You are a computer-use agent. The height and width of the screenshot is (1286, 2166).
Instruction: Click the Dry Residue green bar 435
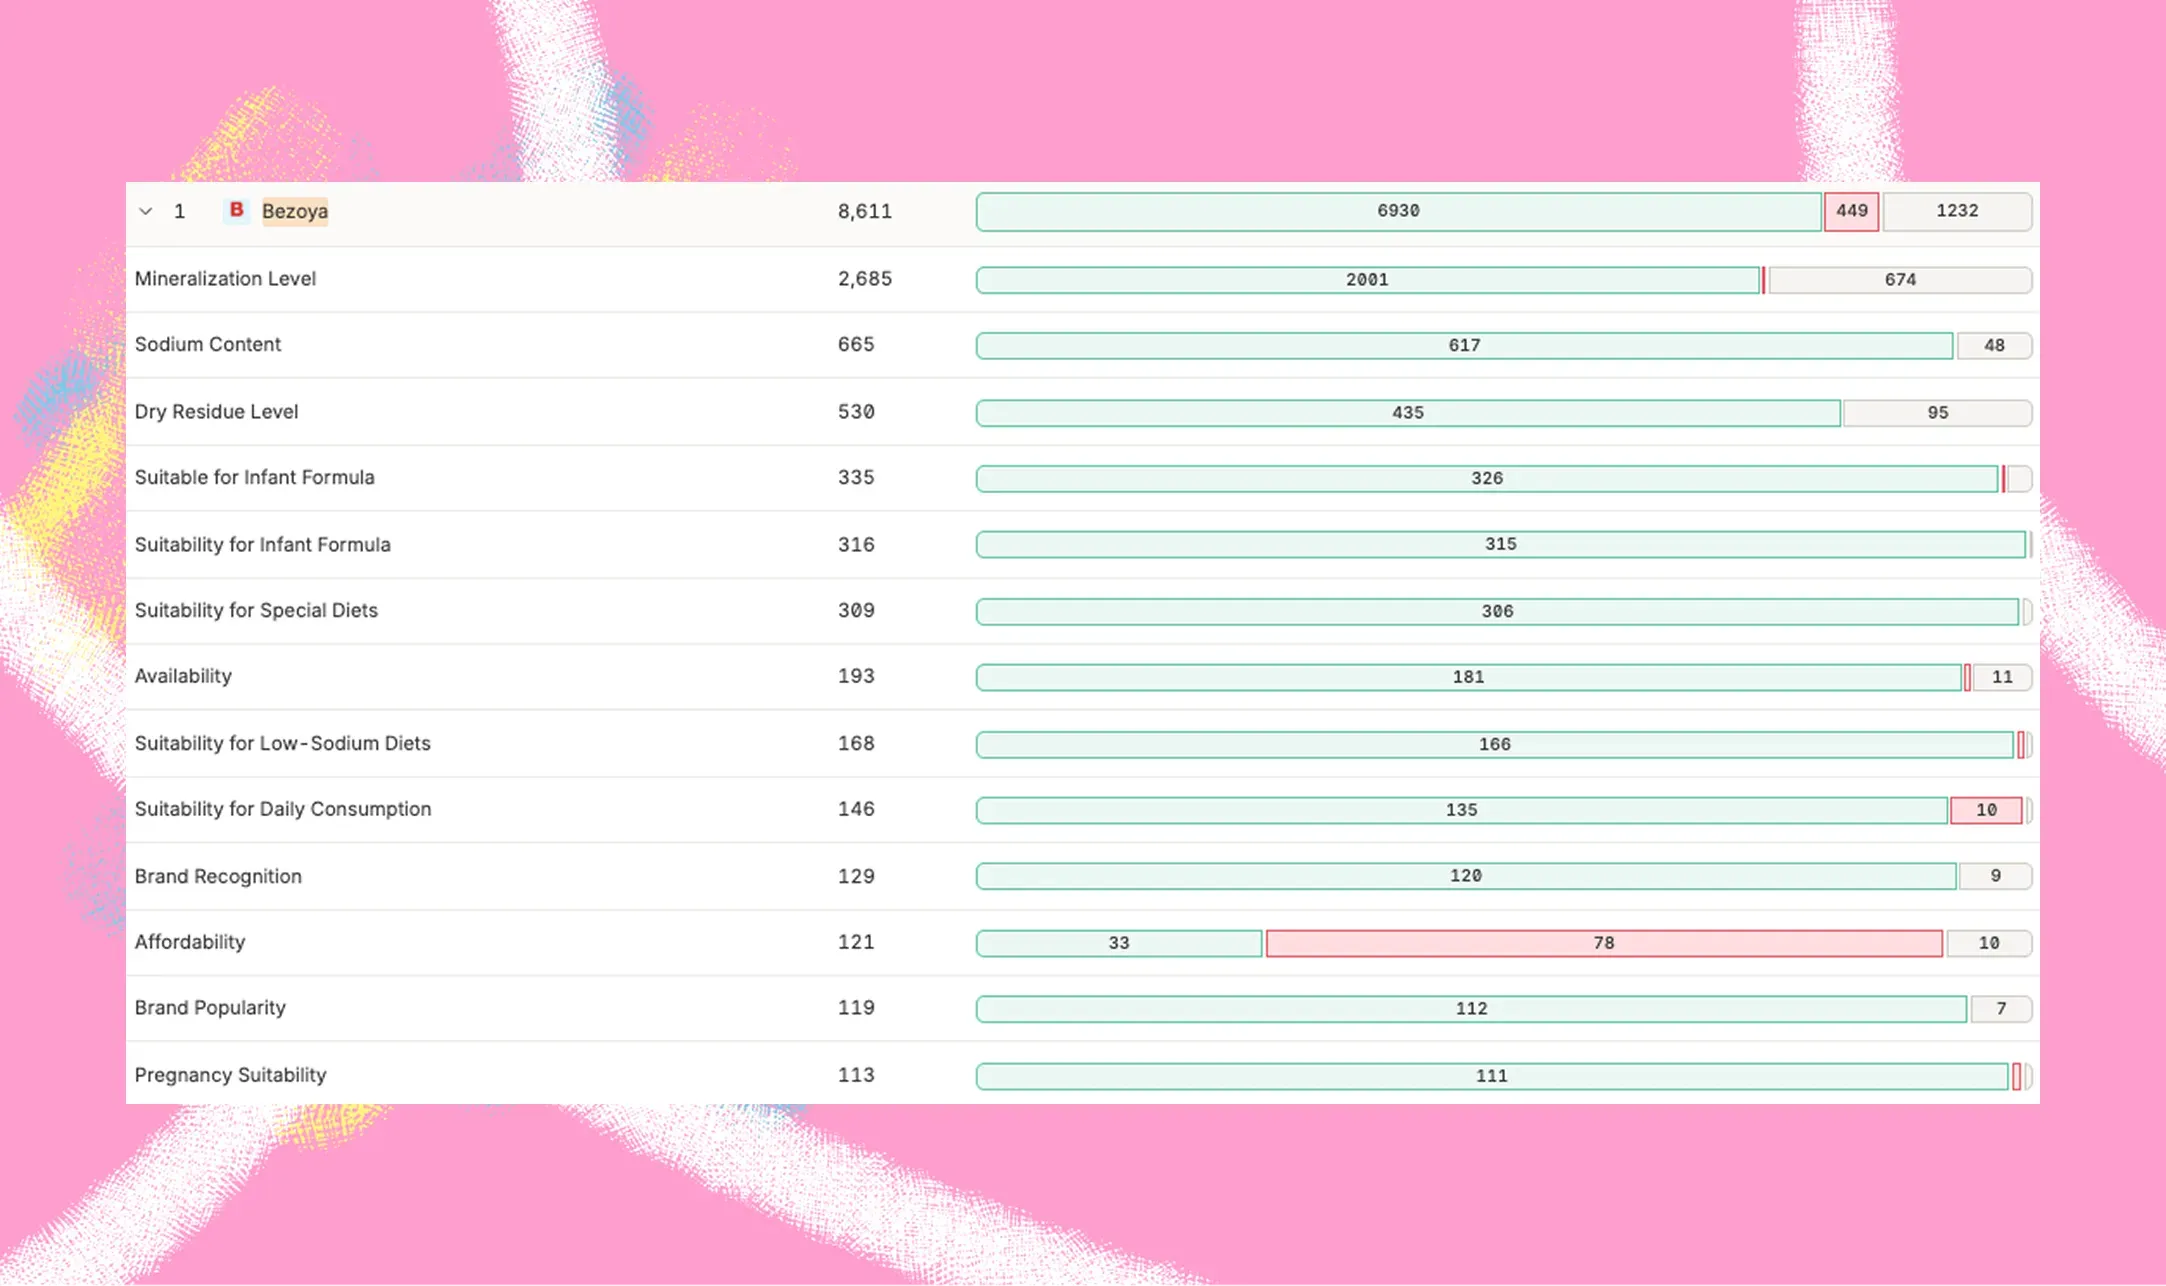click(1408, 413)
